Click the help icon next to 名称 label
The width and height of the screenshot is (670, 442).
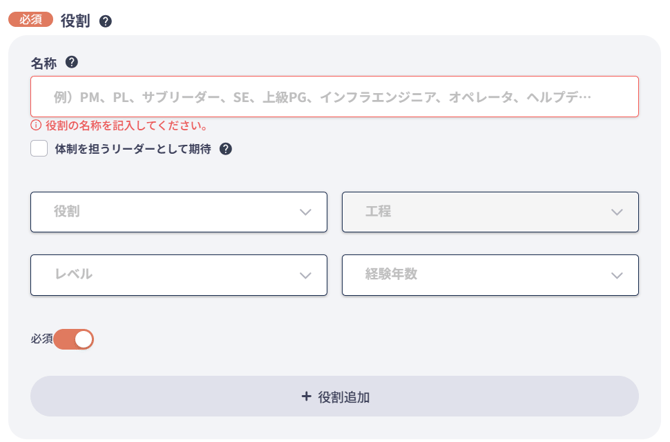click(x=72, y=62)
